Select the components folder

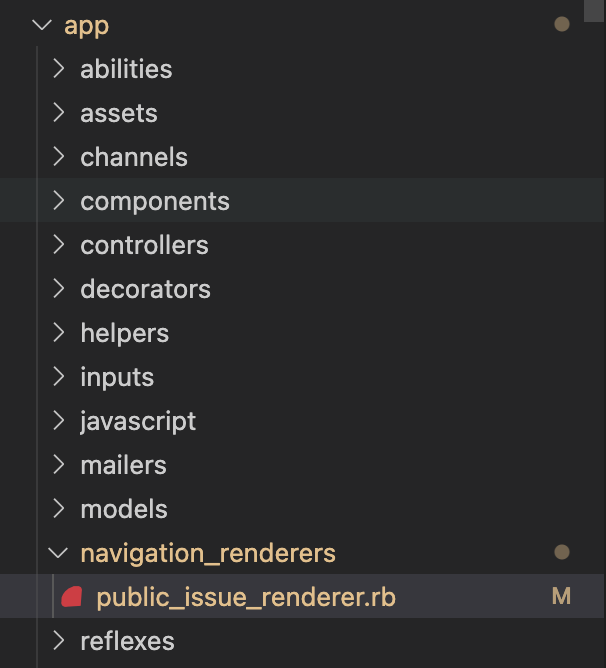click(155, 201)
